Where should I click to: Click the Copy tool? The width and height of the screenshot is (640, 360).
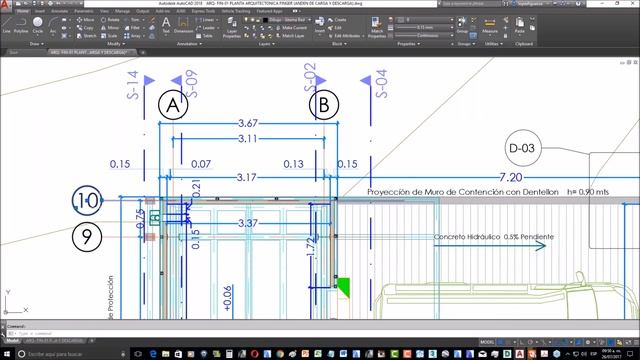pyautogui.click(x=85, y=28)
